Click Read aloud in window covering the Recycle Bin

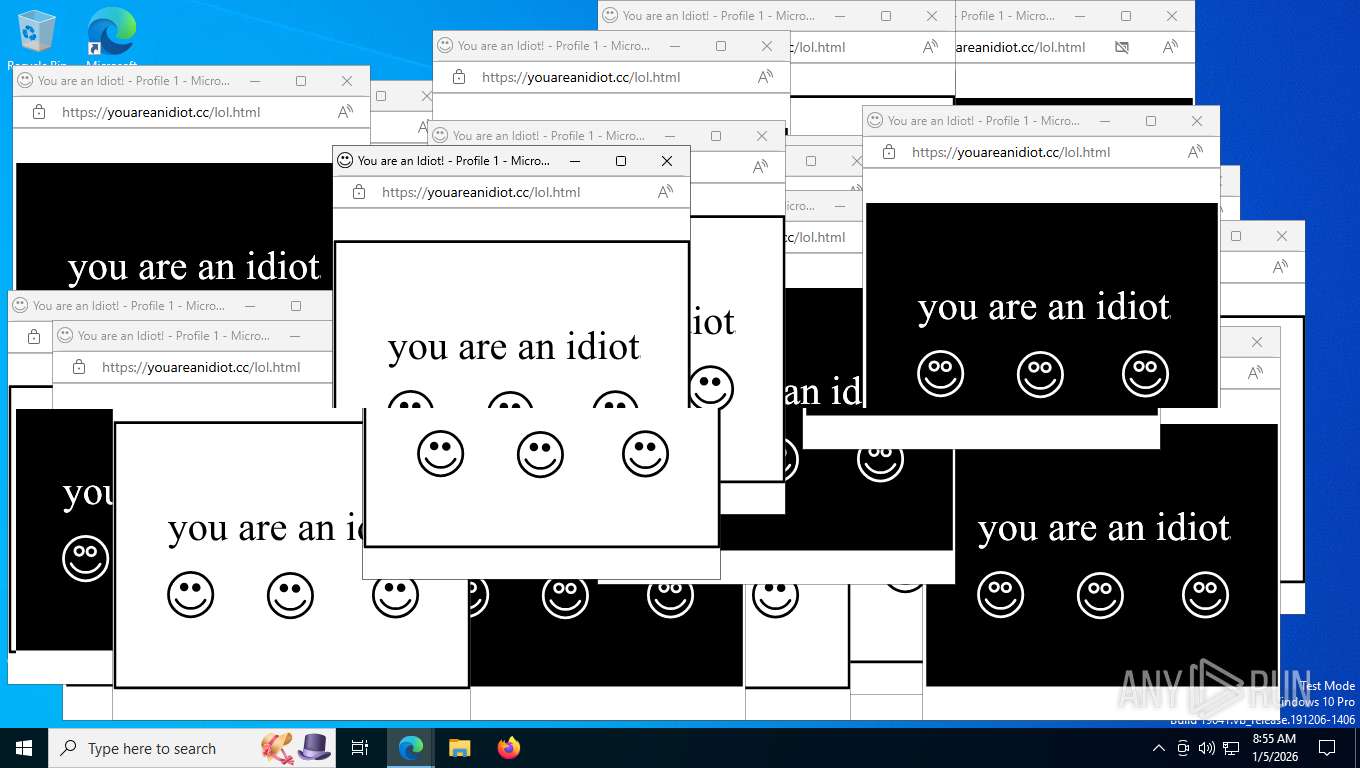click(x=346, y=112)
